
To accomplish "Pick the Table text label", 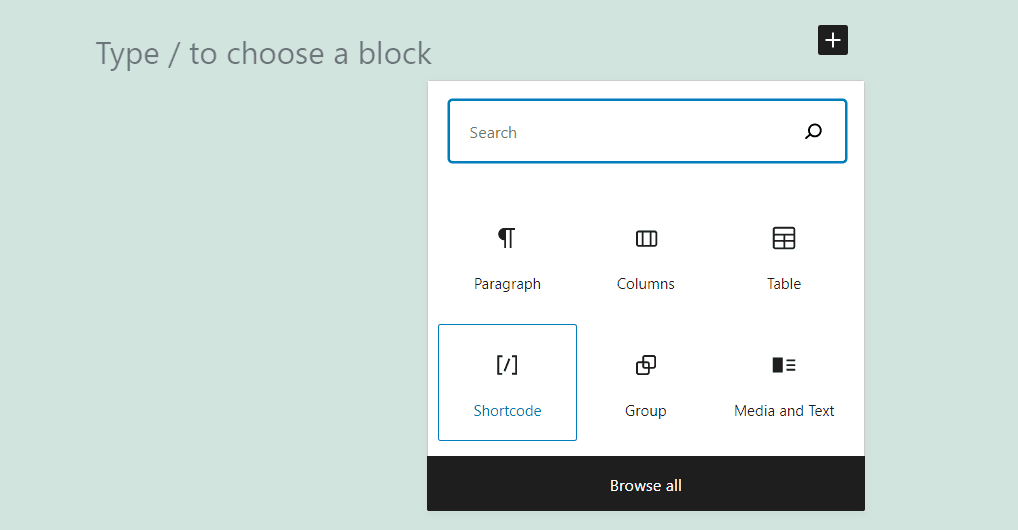I will pos(784,284).
